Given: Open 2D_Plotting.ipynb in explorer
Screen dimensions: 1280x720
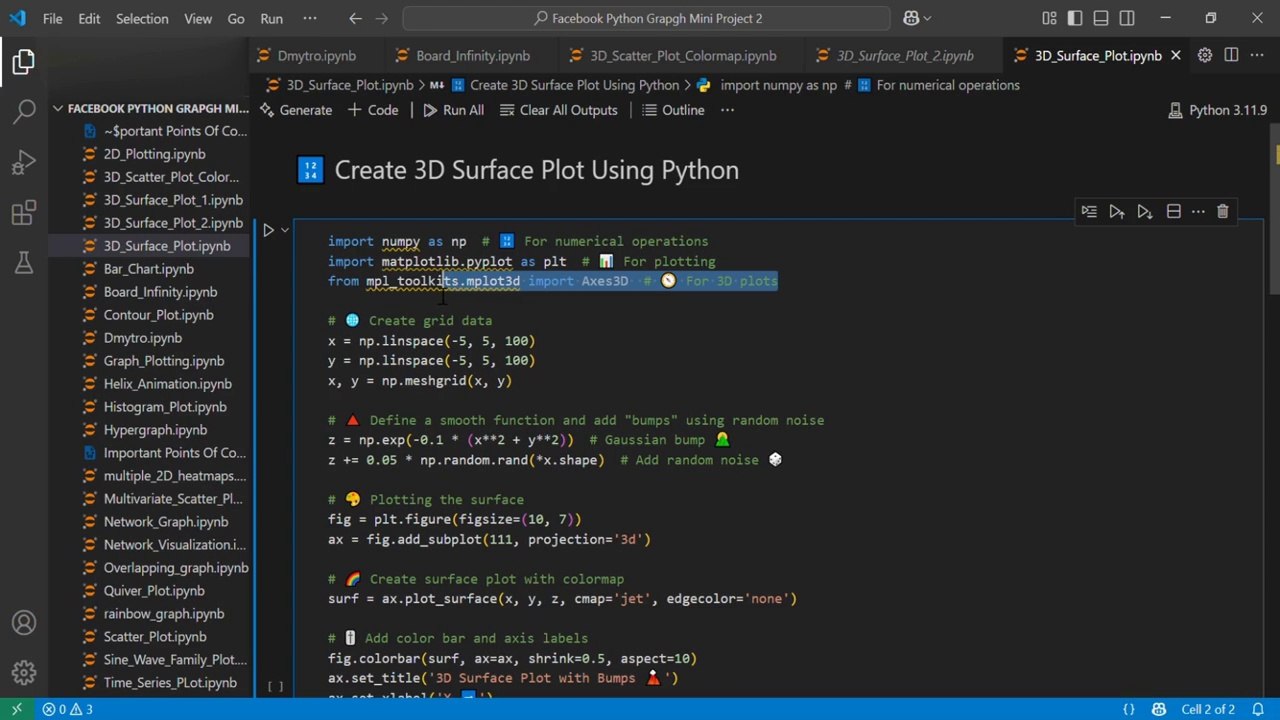Looking at the screenshot, I should (154, 154).
